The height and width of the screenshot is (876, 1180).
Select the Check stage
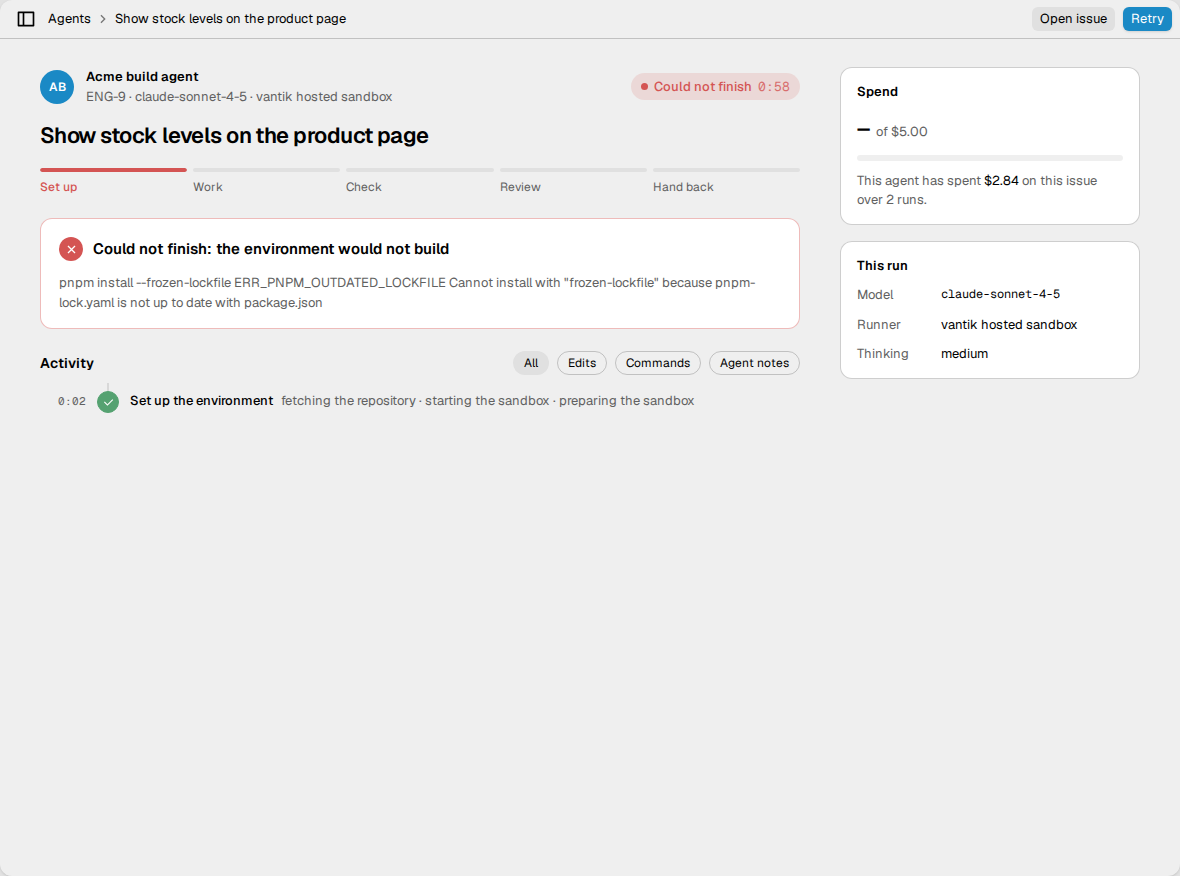[x=420, y=181]
